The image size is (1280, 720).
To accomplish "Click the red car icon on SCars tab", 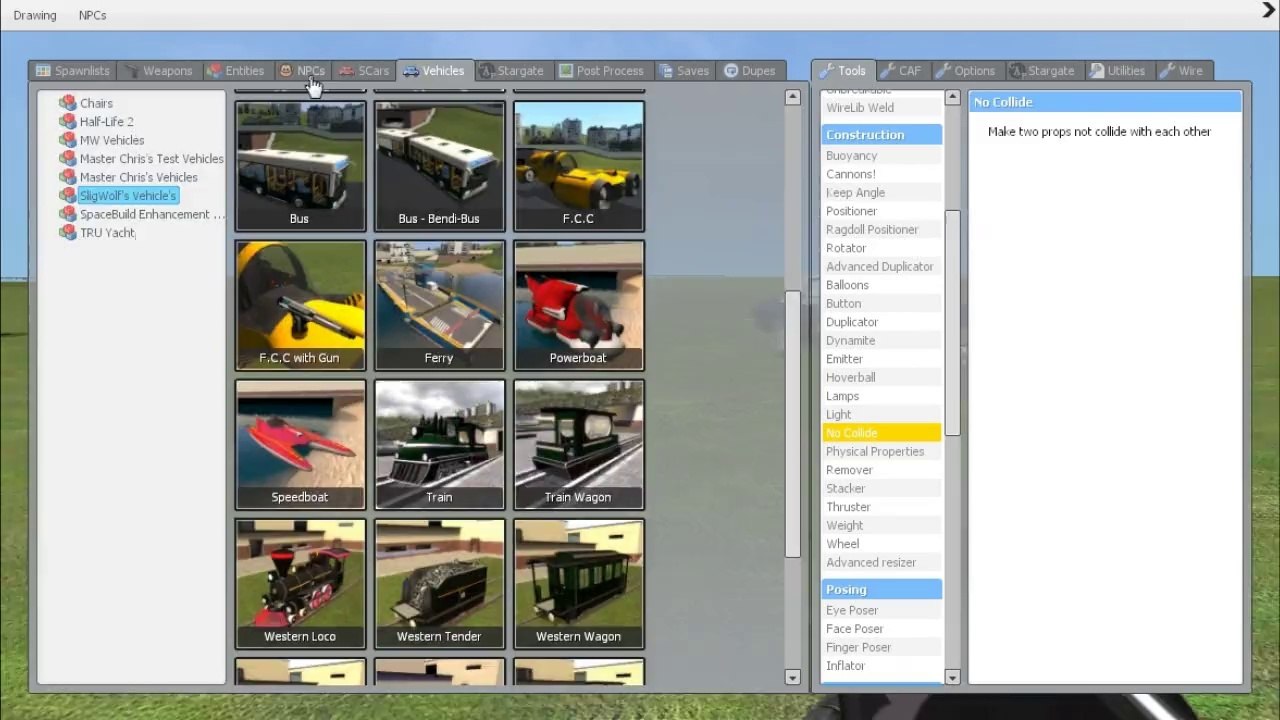I will coord(347,71).
